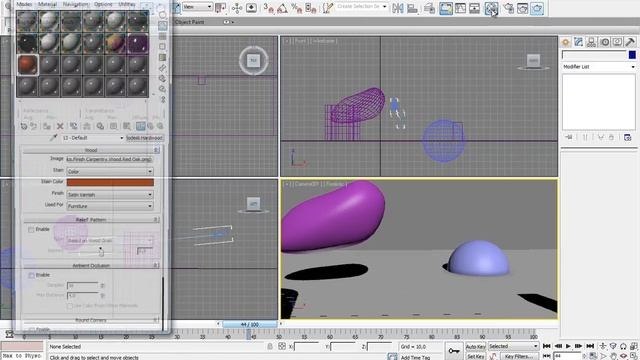The image size is (640, 360).
Task: Click the Pick Material eyedropper icon
Action: (x=53, y=138)
